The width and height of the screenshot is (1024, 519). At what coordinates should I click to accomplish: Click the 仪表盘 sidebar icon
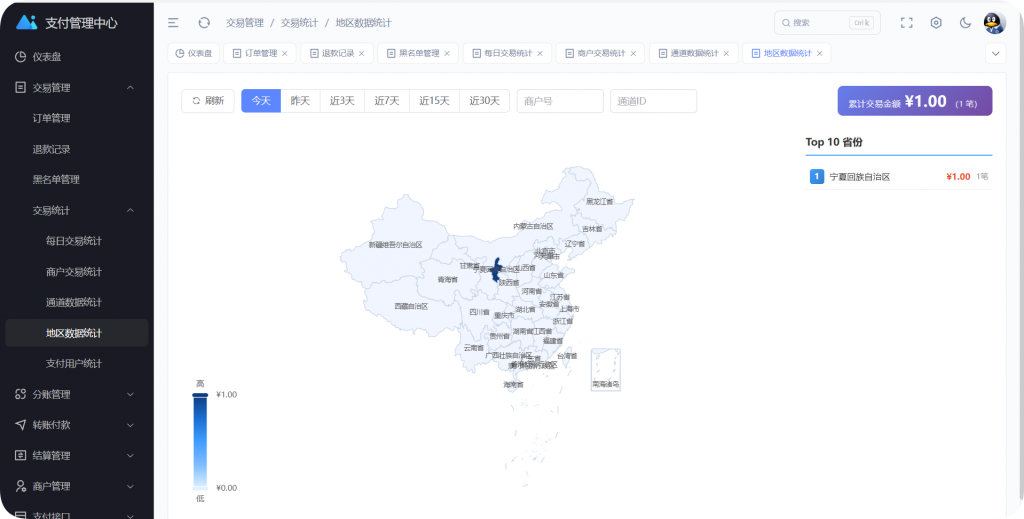coord(20,57)
